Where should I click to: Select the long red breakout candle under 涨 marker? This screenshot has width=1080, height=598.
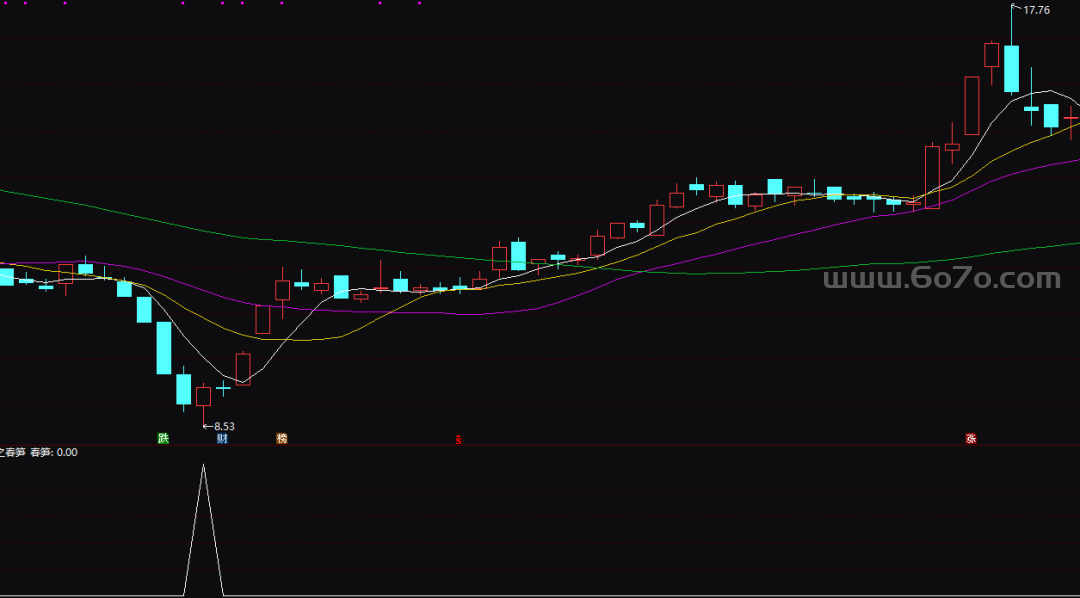tap(932, 177)
